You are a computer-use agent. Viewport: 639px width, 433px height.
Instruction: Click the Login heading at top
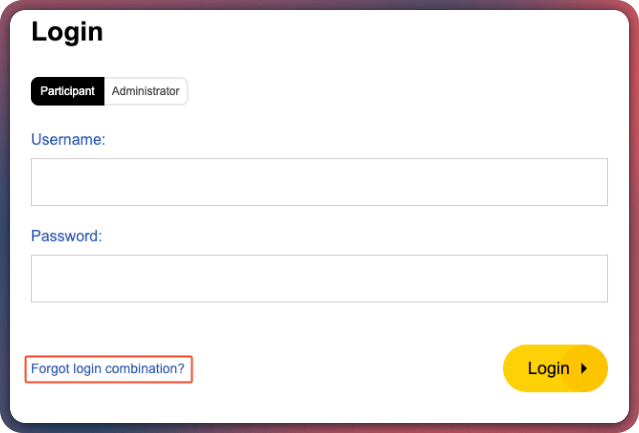67,32
